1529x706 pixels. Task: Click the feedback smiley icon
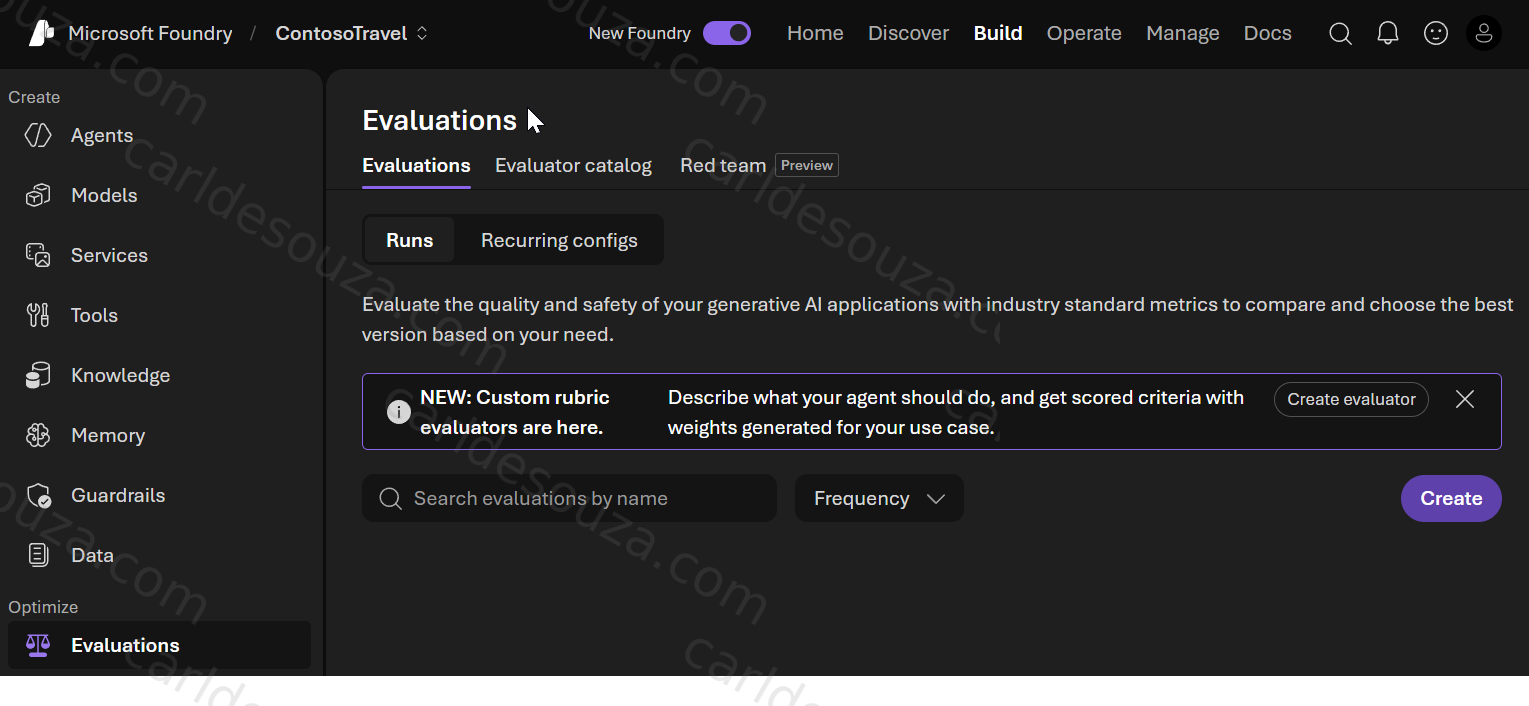point(1436,34)
